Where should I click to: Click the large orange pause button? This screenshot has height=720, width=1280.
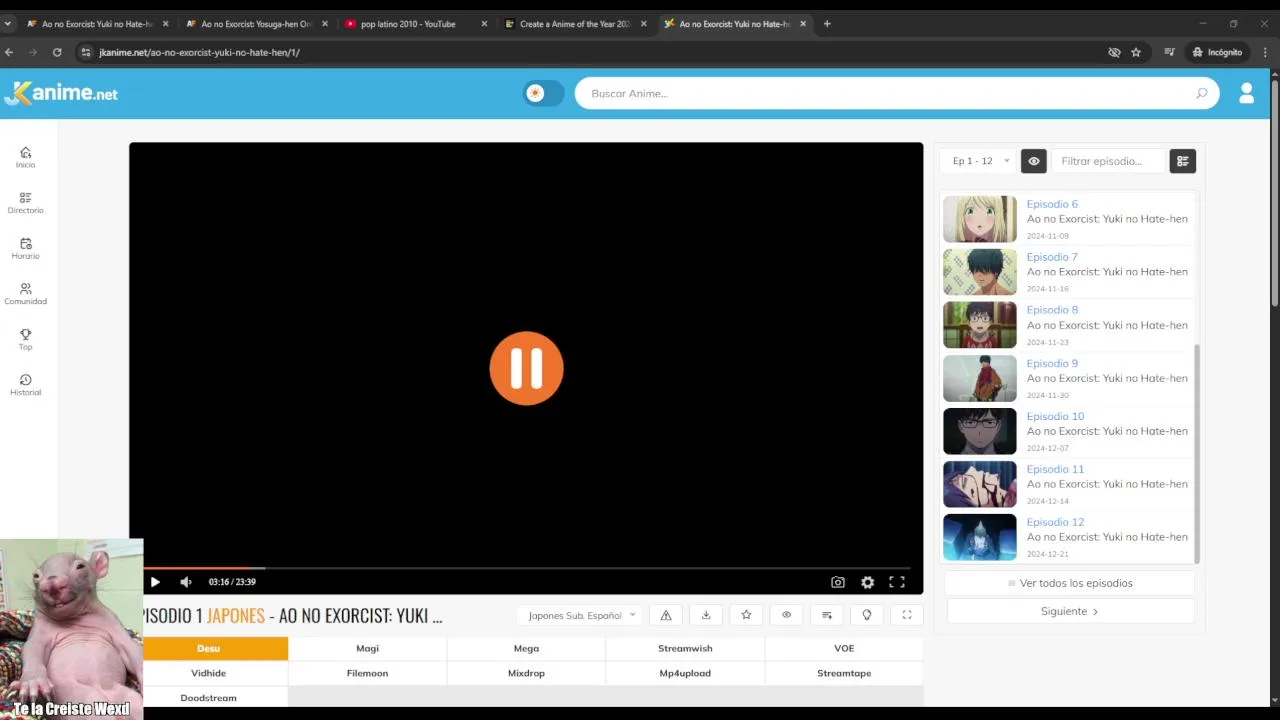coord(526,368)
